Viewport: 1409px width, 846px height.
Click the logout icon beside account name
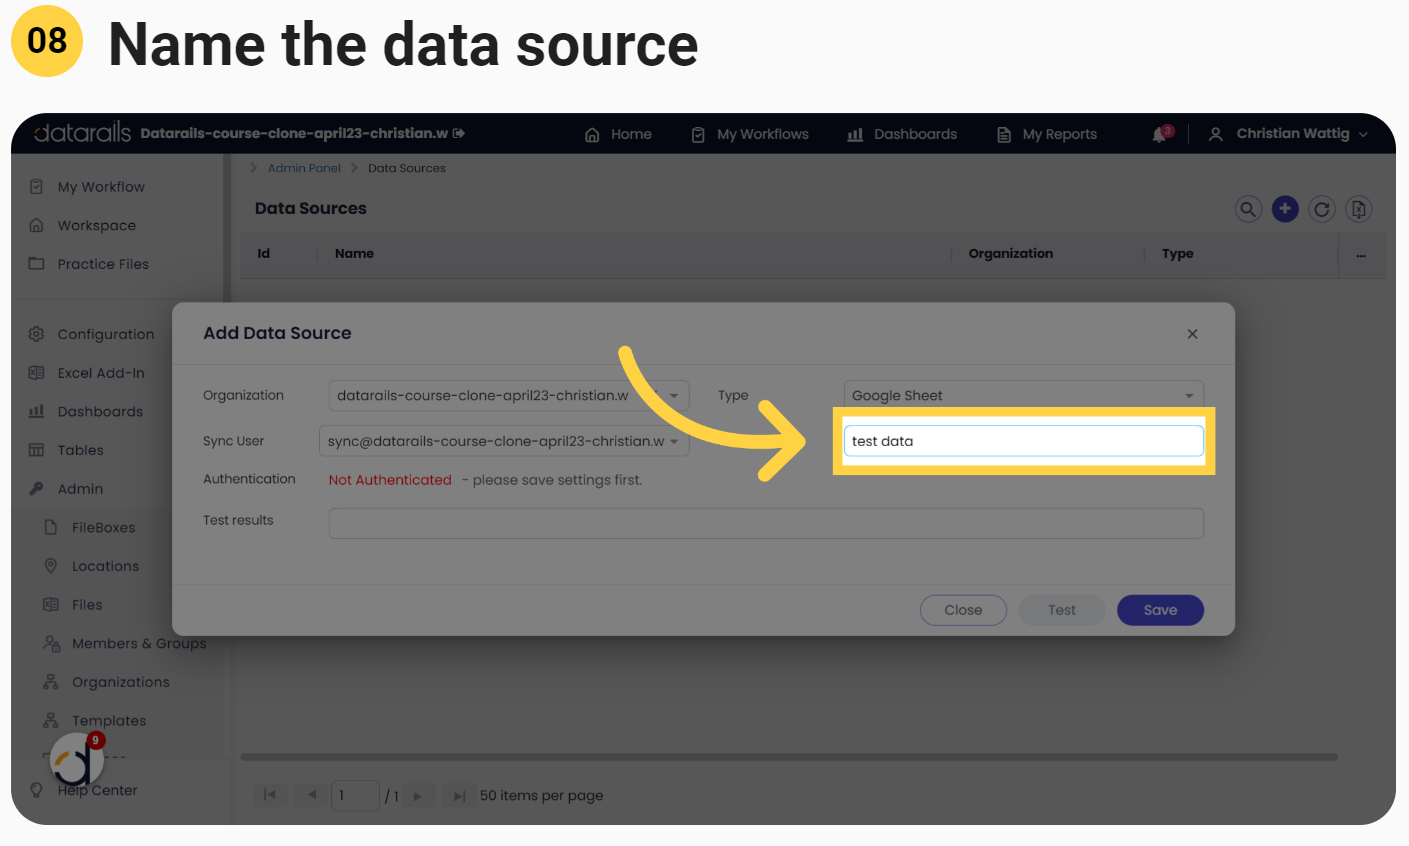pos(459,133)
